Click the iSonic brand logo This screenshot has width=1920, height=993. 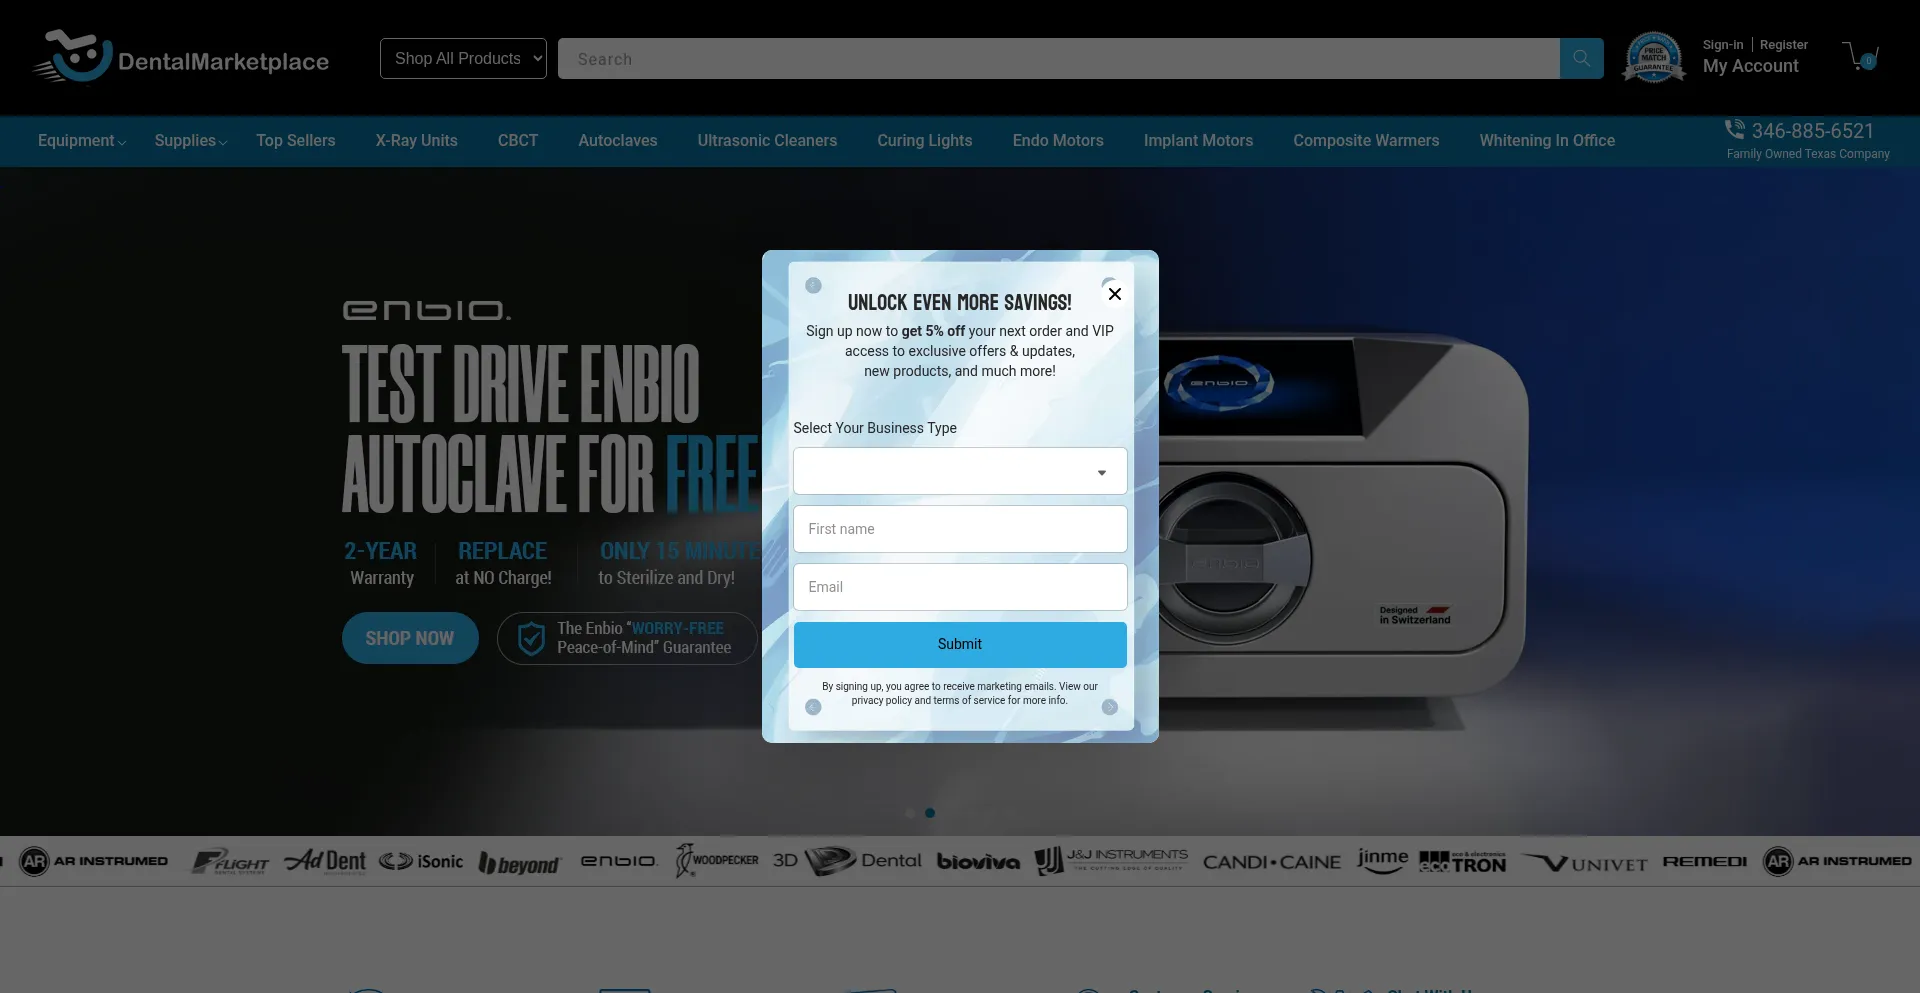click(x=421, y=861)
